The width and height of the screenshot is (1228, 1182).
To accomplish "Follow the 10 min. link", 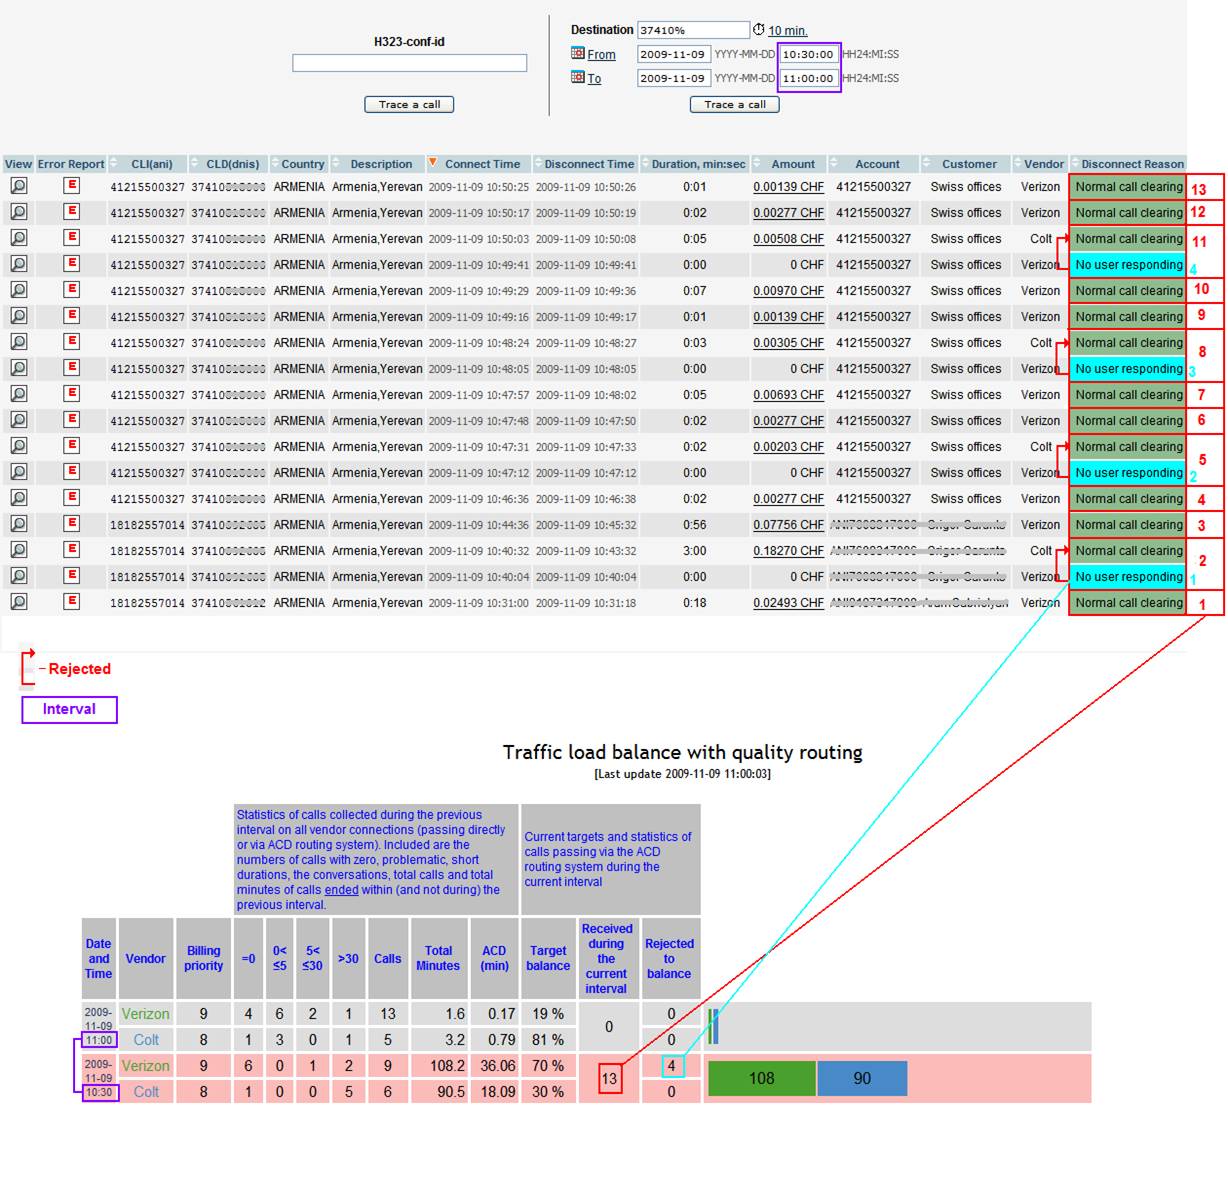I will pyautogui.click(x=788, y=31).
